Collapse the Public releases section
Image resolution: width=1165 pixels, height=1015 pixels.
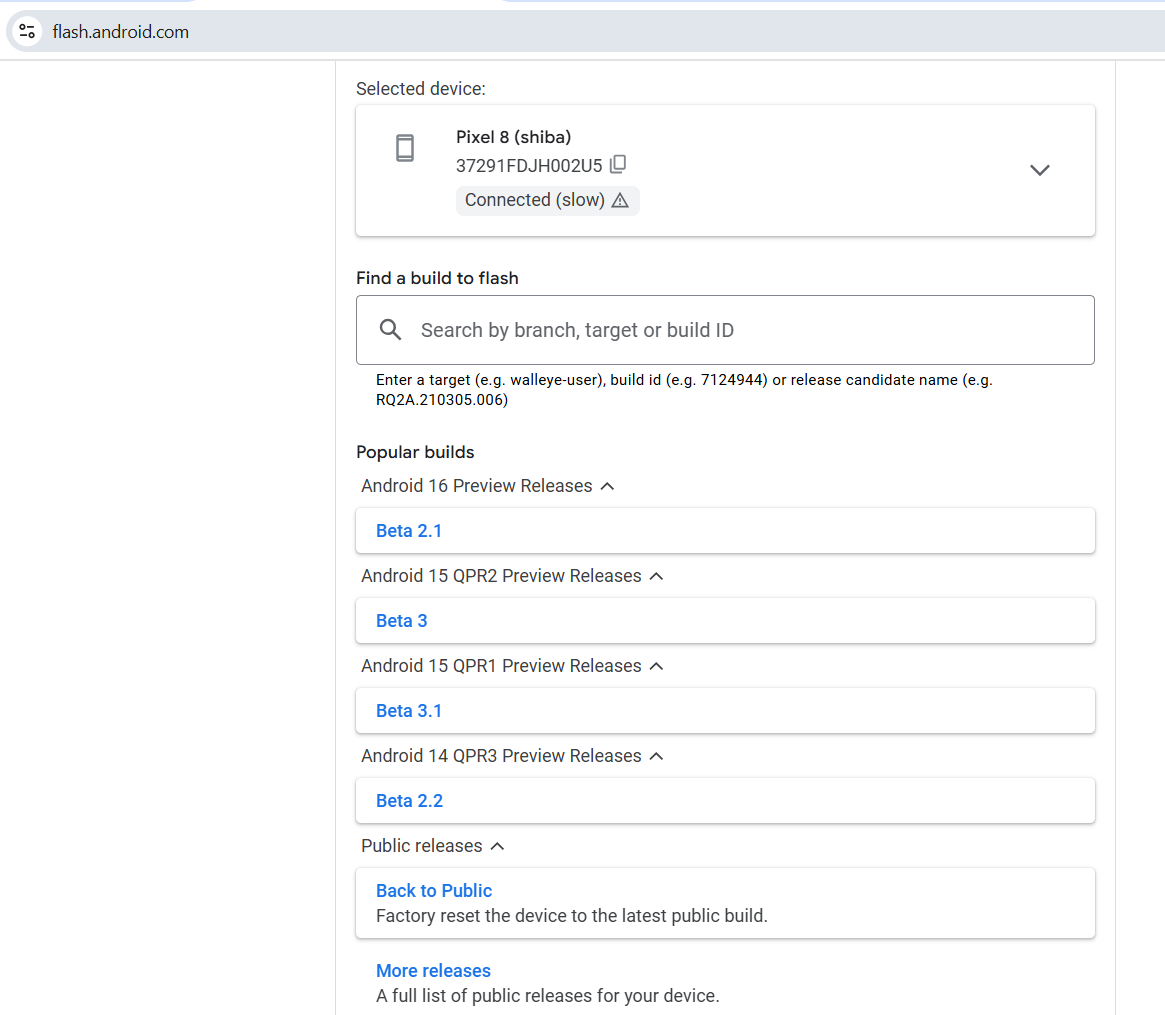click(x=497, y=846)
